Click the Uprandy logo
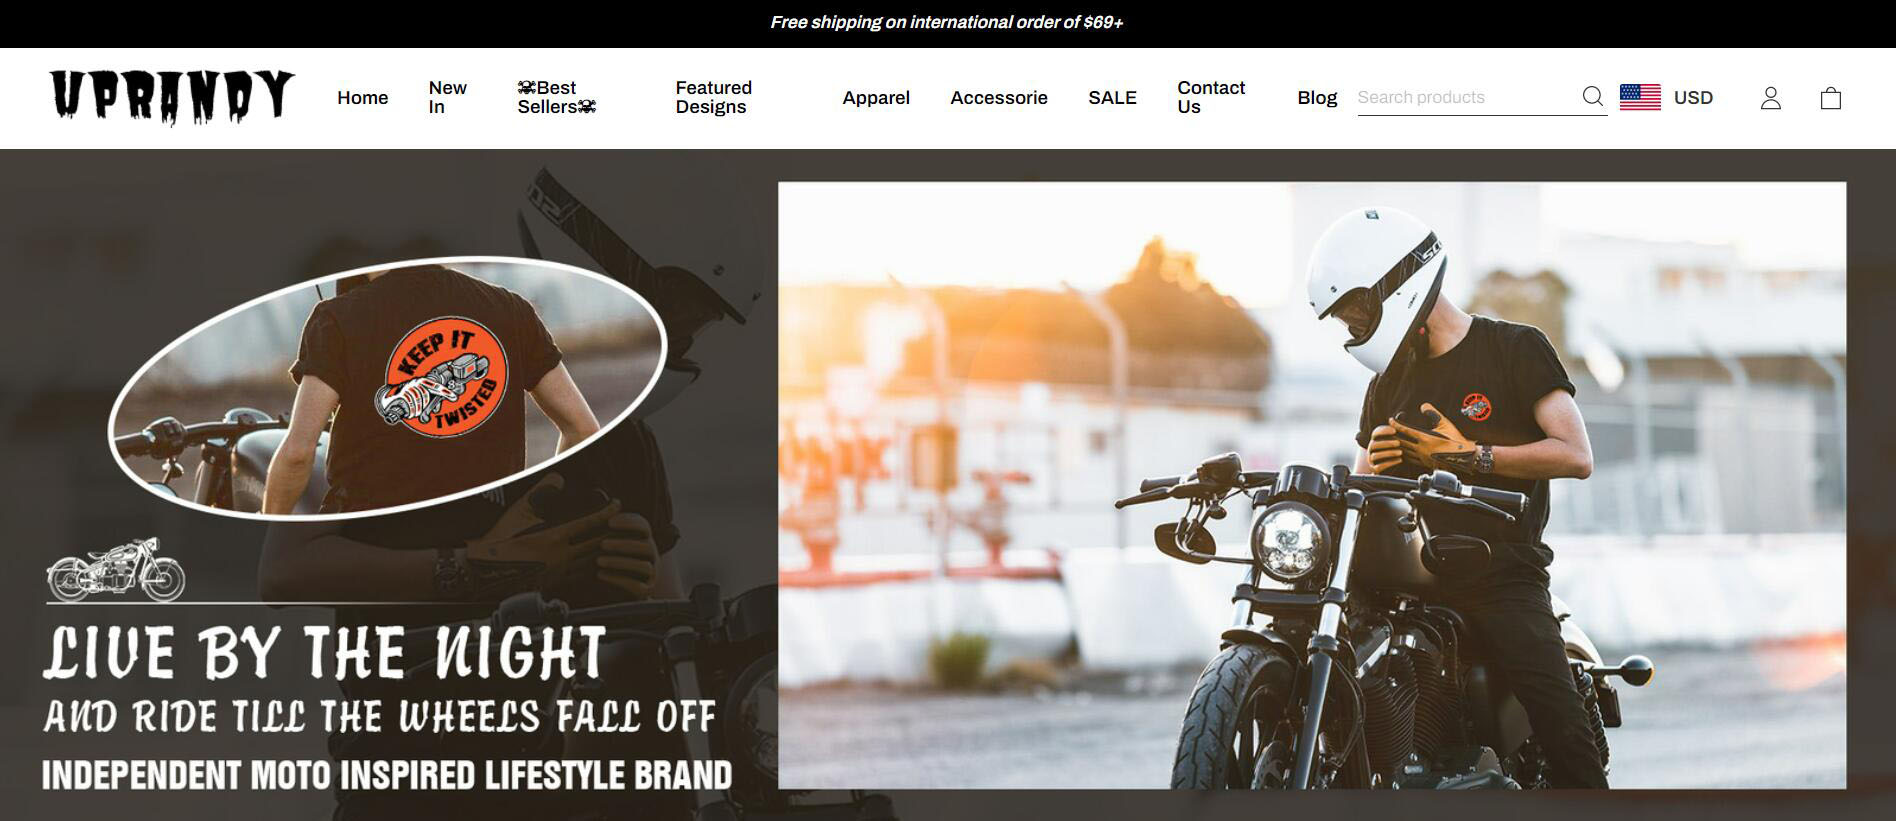The height and width of the screenshot is (821, 1896). point(172,97)
